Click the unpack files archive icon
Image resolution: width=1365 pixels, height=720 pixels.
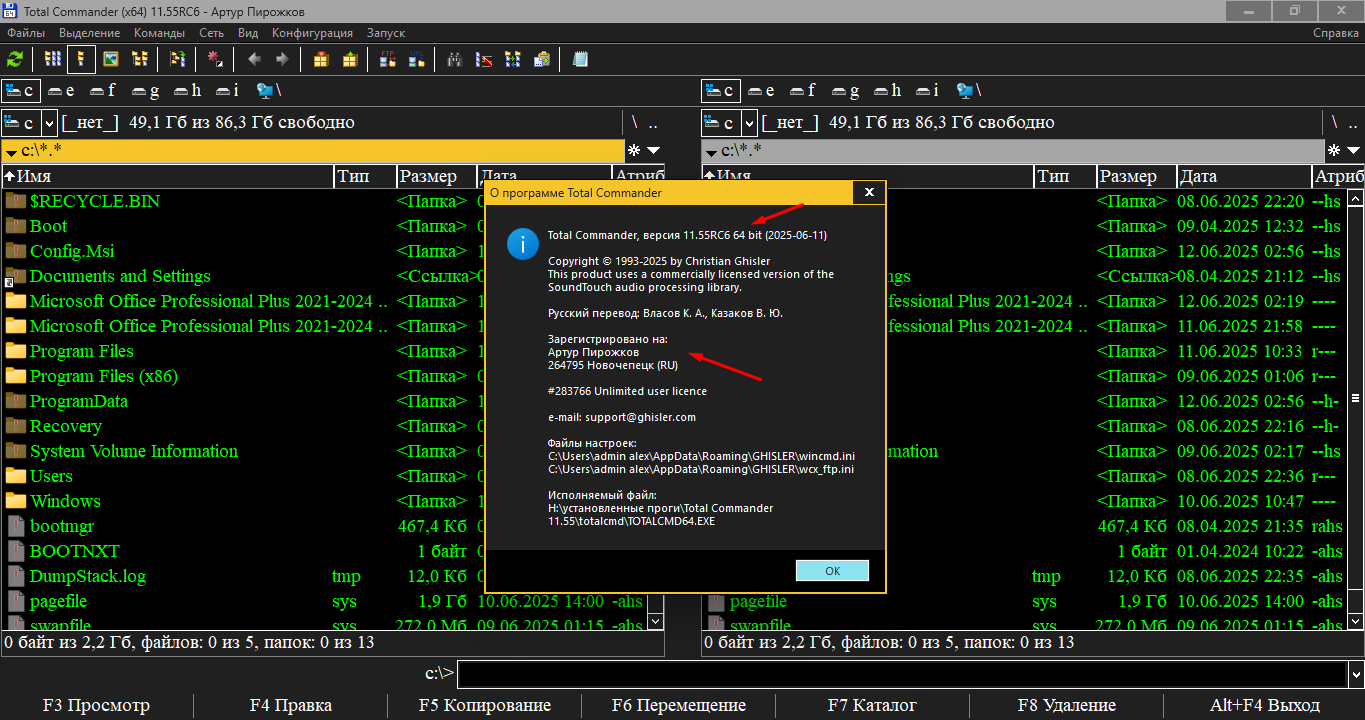tap(350, 60)
